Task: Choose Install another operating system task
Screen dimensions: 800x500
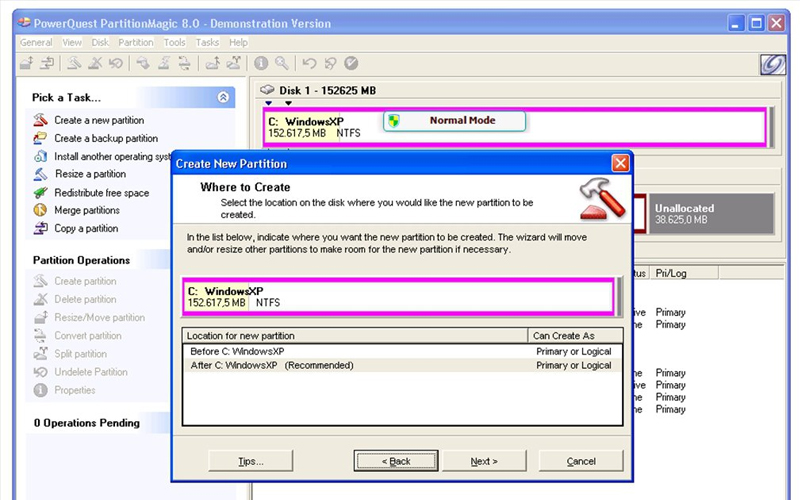Action: click(x=102, y=156)
